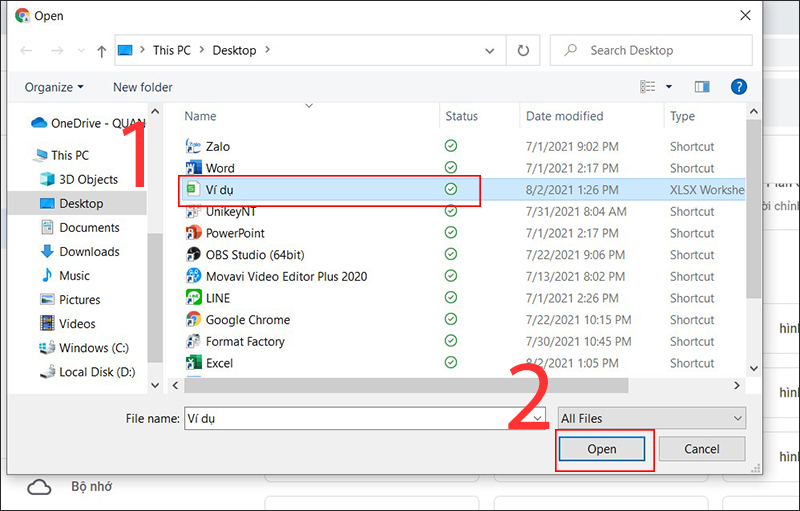800x511 pixels.
Task: Click the Downloads arrow icon in sidebar
Action: tap(47, 251)
